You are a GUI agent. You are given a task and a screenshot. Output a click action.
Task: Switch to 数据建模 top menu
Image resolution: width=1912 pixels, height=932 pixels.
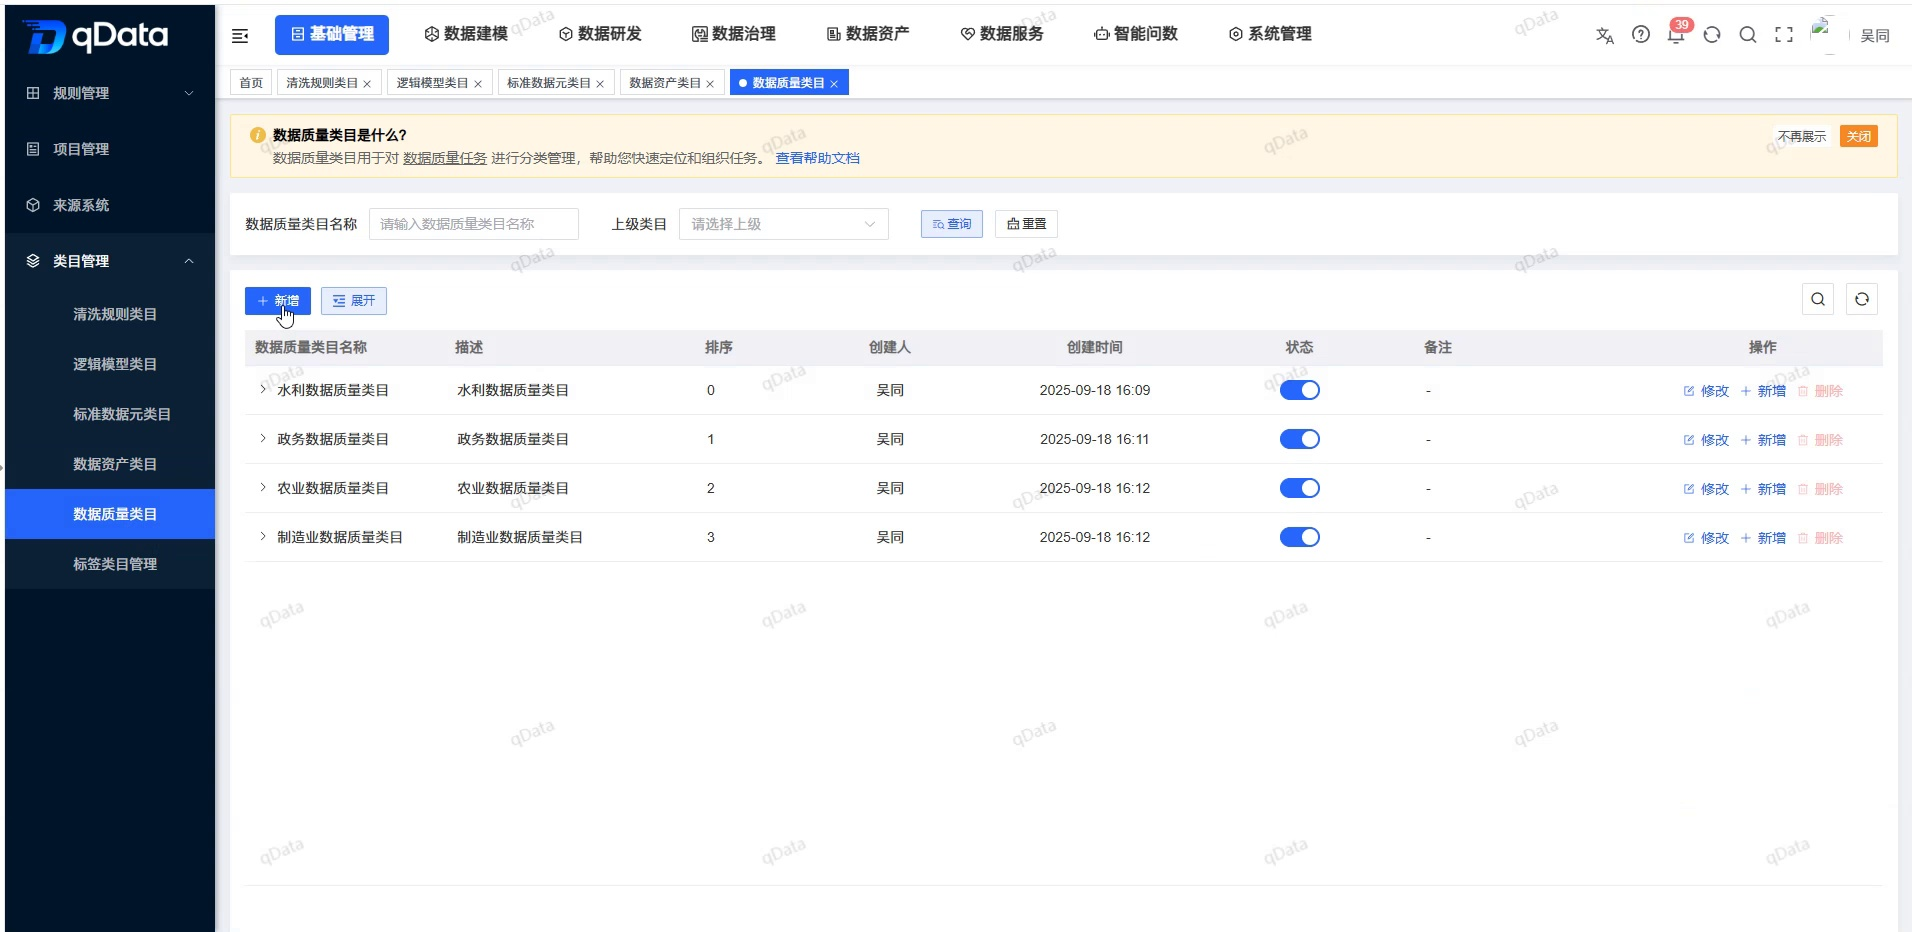click(x=466, y=34)
